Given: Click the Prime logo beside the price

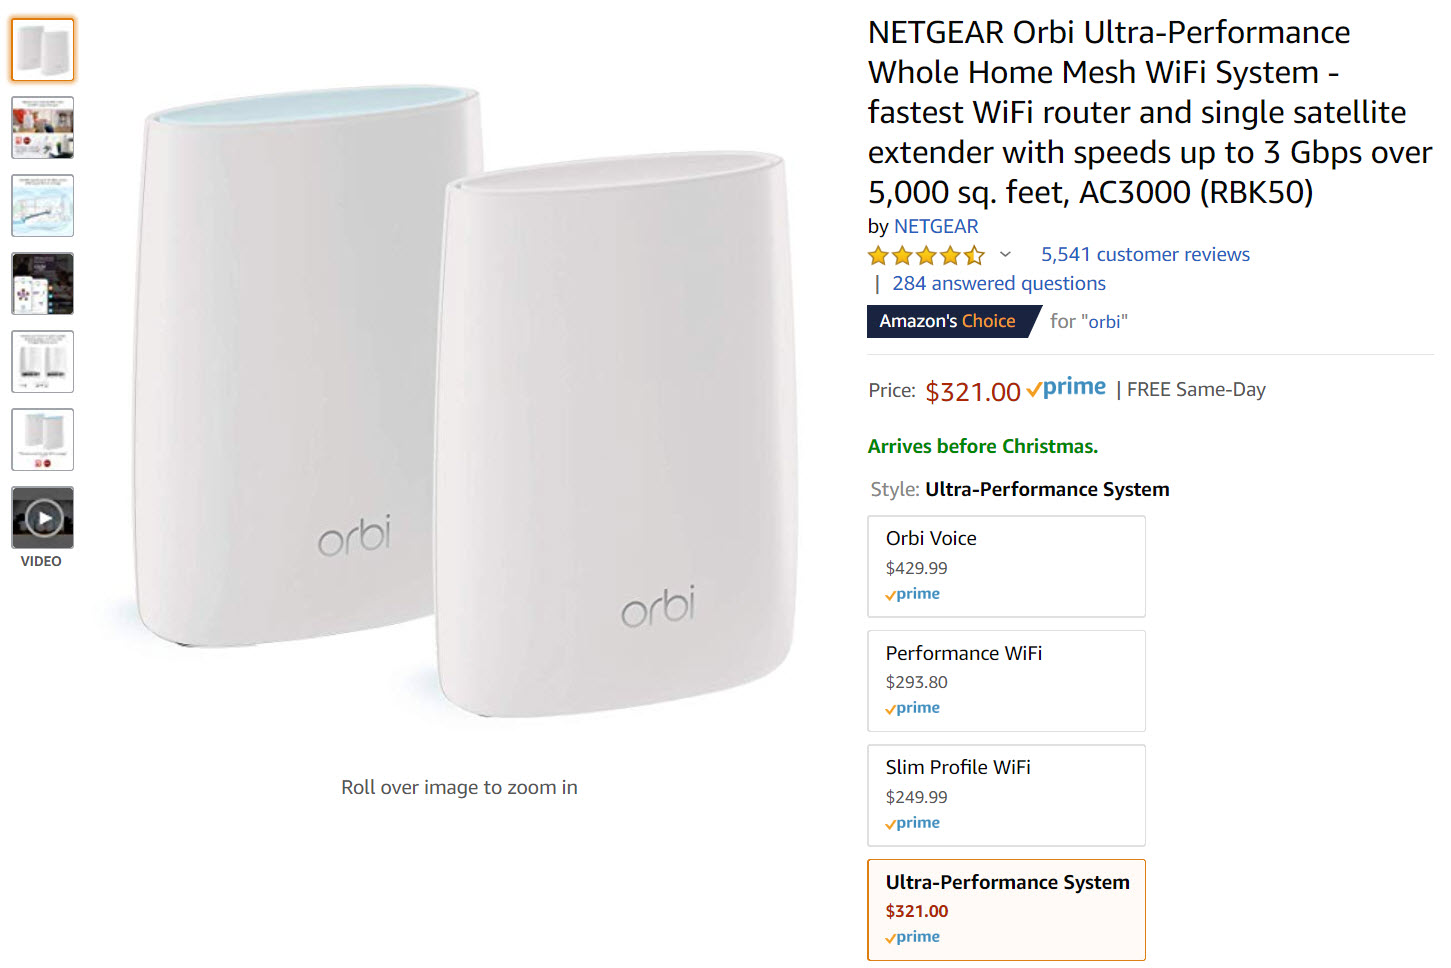Looking at the screenshot, I should click(1067, 388).
